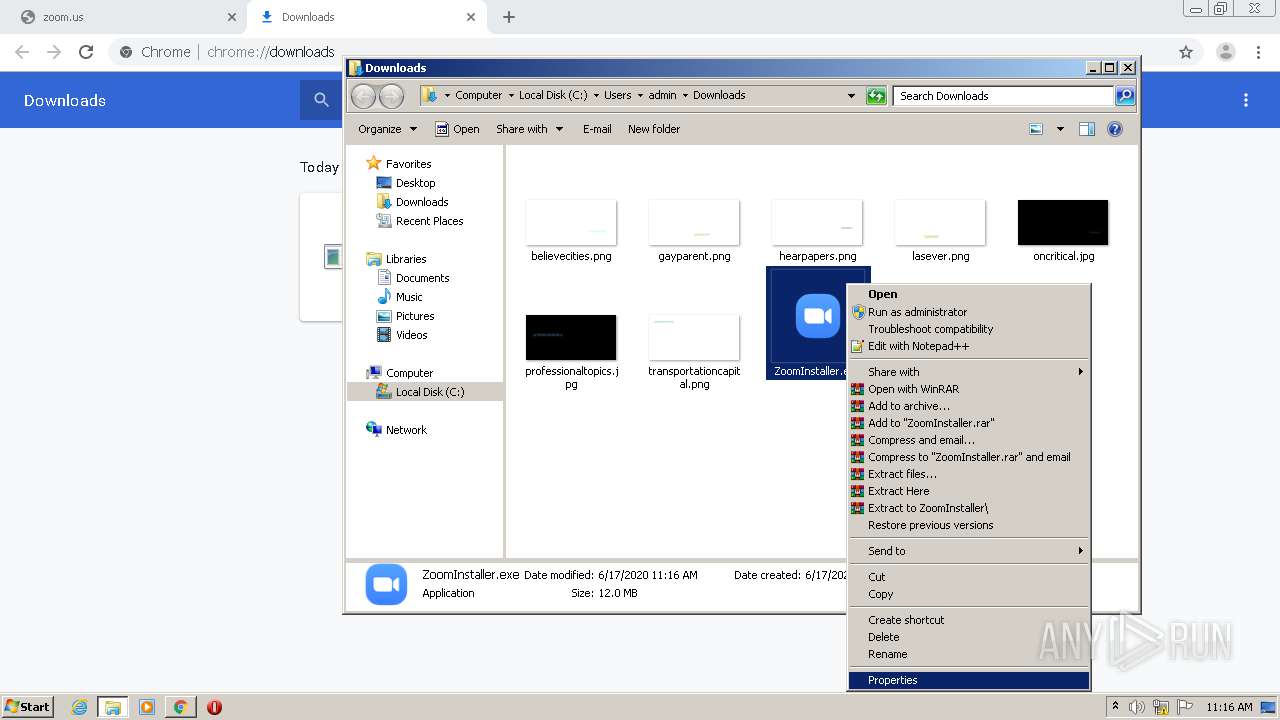Click the volume speaker in system tray
The height and width of the screenshot is (720, 1280).
tap(1137, 707)
